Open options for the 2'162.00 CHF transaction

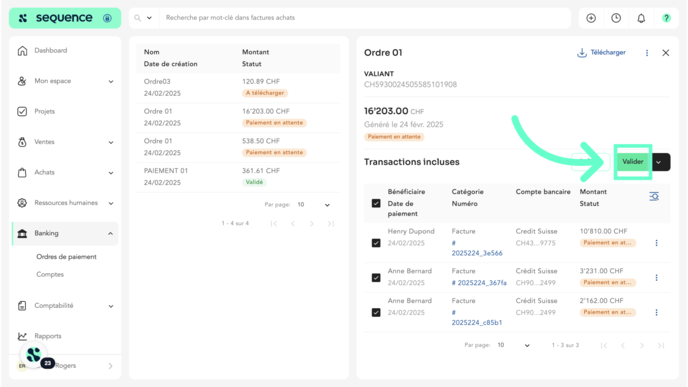(x=656, y=312)
